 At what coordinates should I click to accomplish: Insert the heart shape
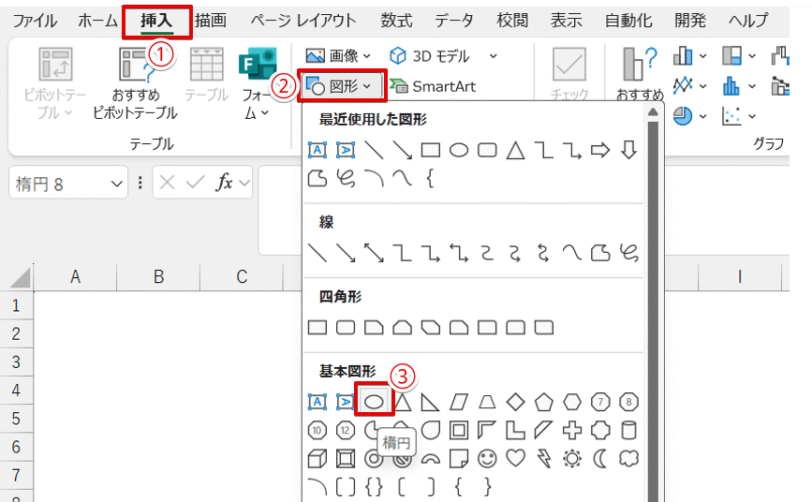pyautogui.click(x=515, y=458)
